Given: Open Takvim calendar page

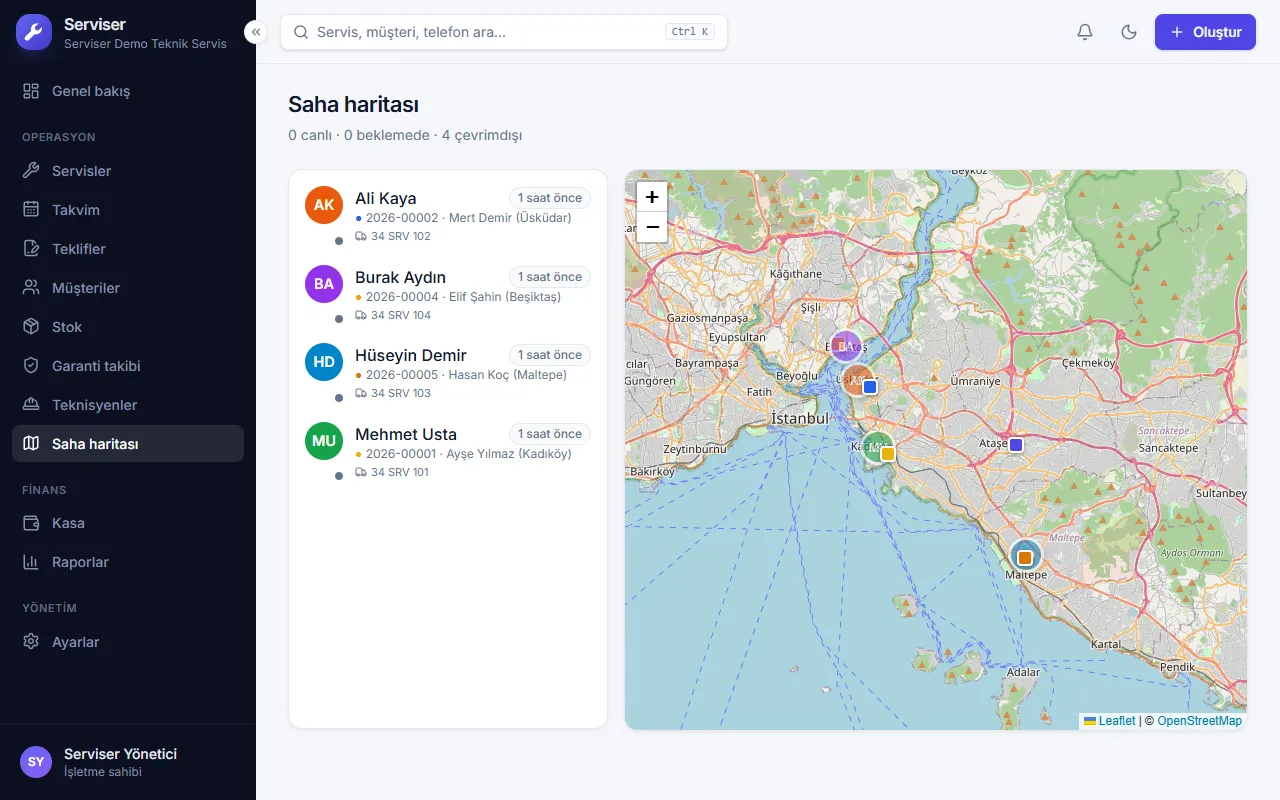Looking at the screenshot, I should click(128, 210).
